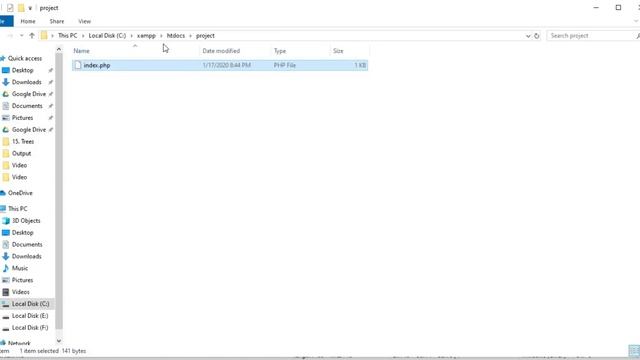Navigate to This PC breadcrumb
Screen dimensions: 640x360
(x=67, y=36)
